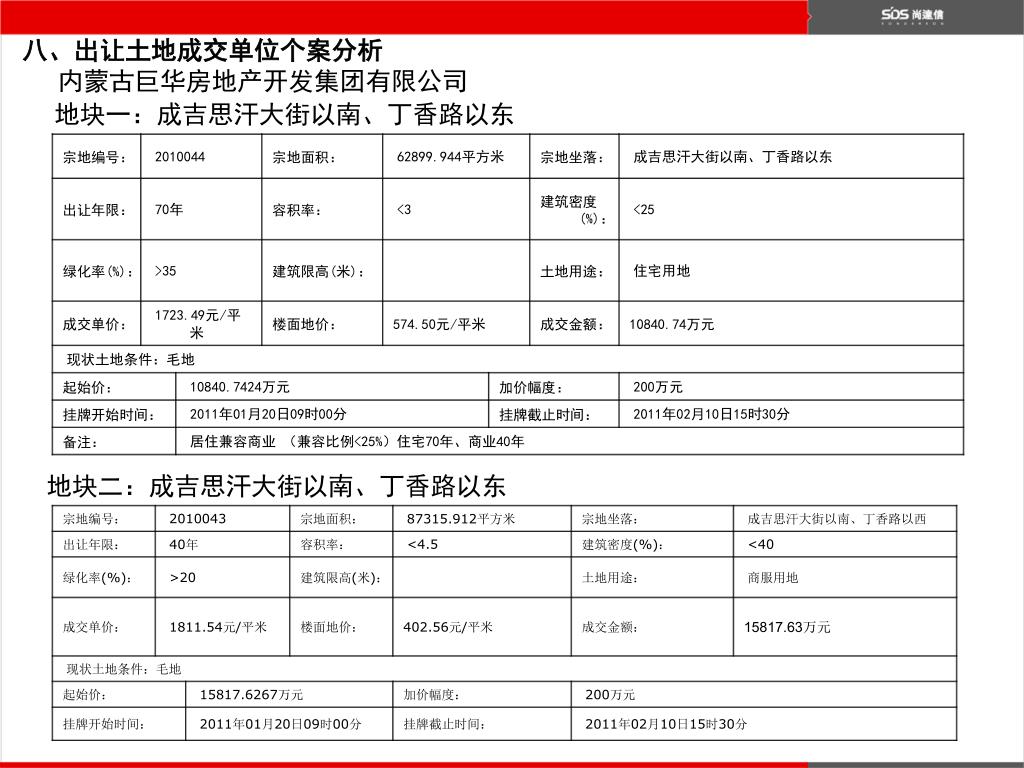Click the 楼面地价 label in the first table

[x=304, y=325]
